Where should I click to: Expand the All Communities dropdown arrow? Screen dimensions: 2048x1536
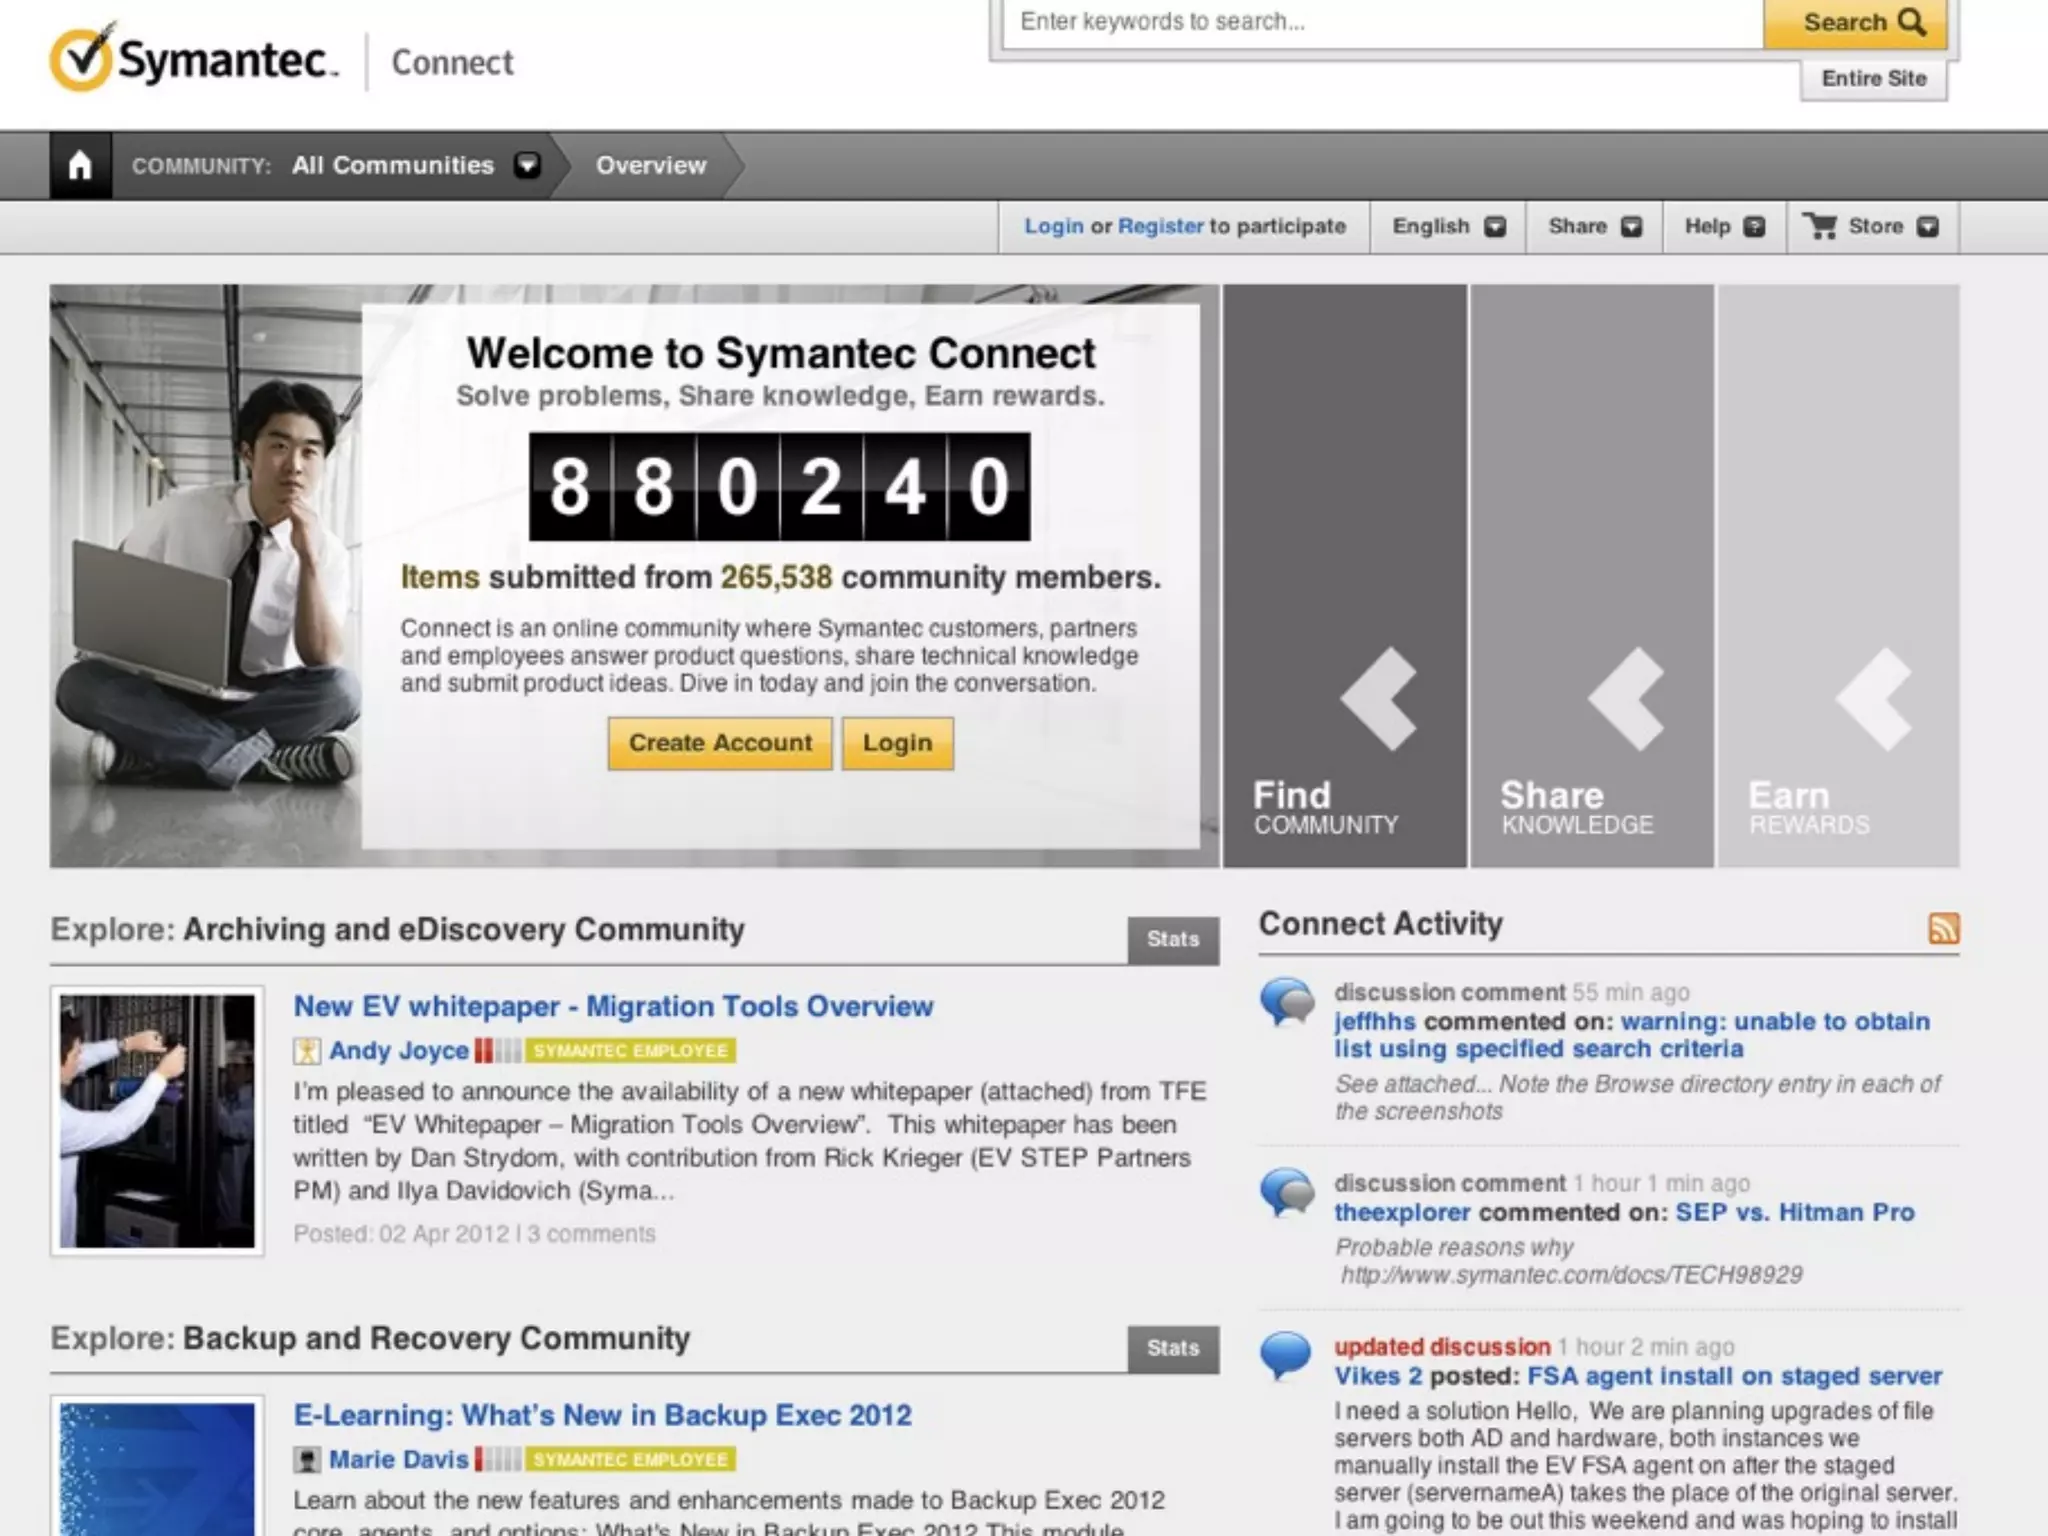(527, 165)
